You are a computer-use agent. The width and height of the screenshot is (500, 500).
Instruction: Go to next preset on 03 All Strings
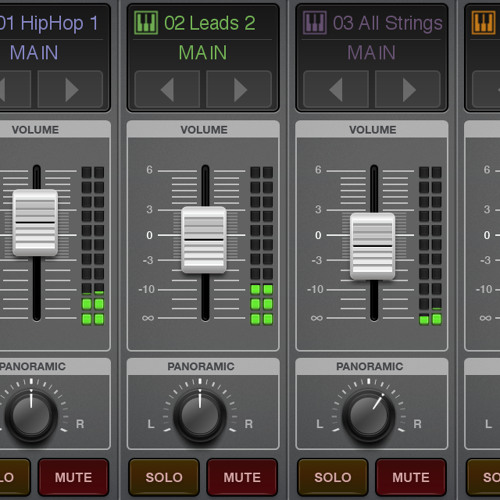coord(408,89)
